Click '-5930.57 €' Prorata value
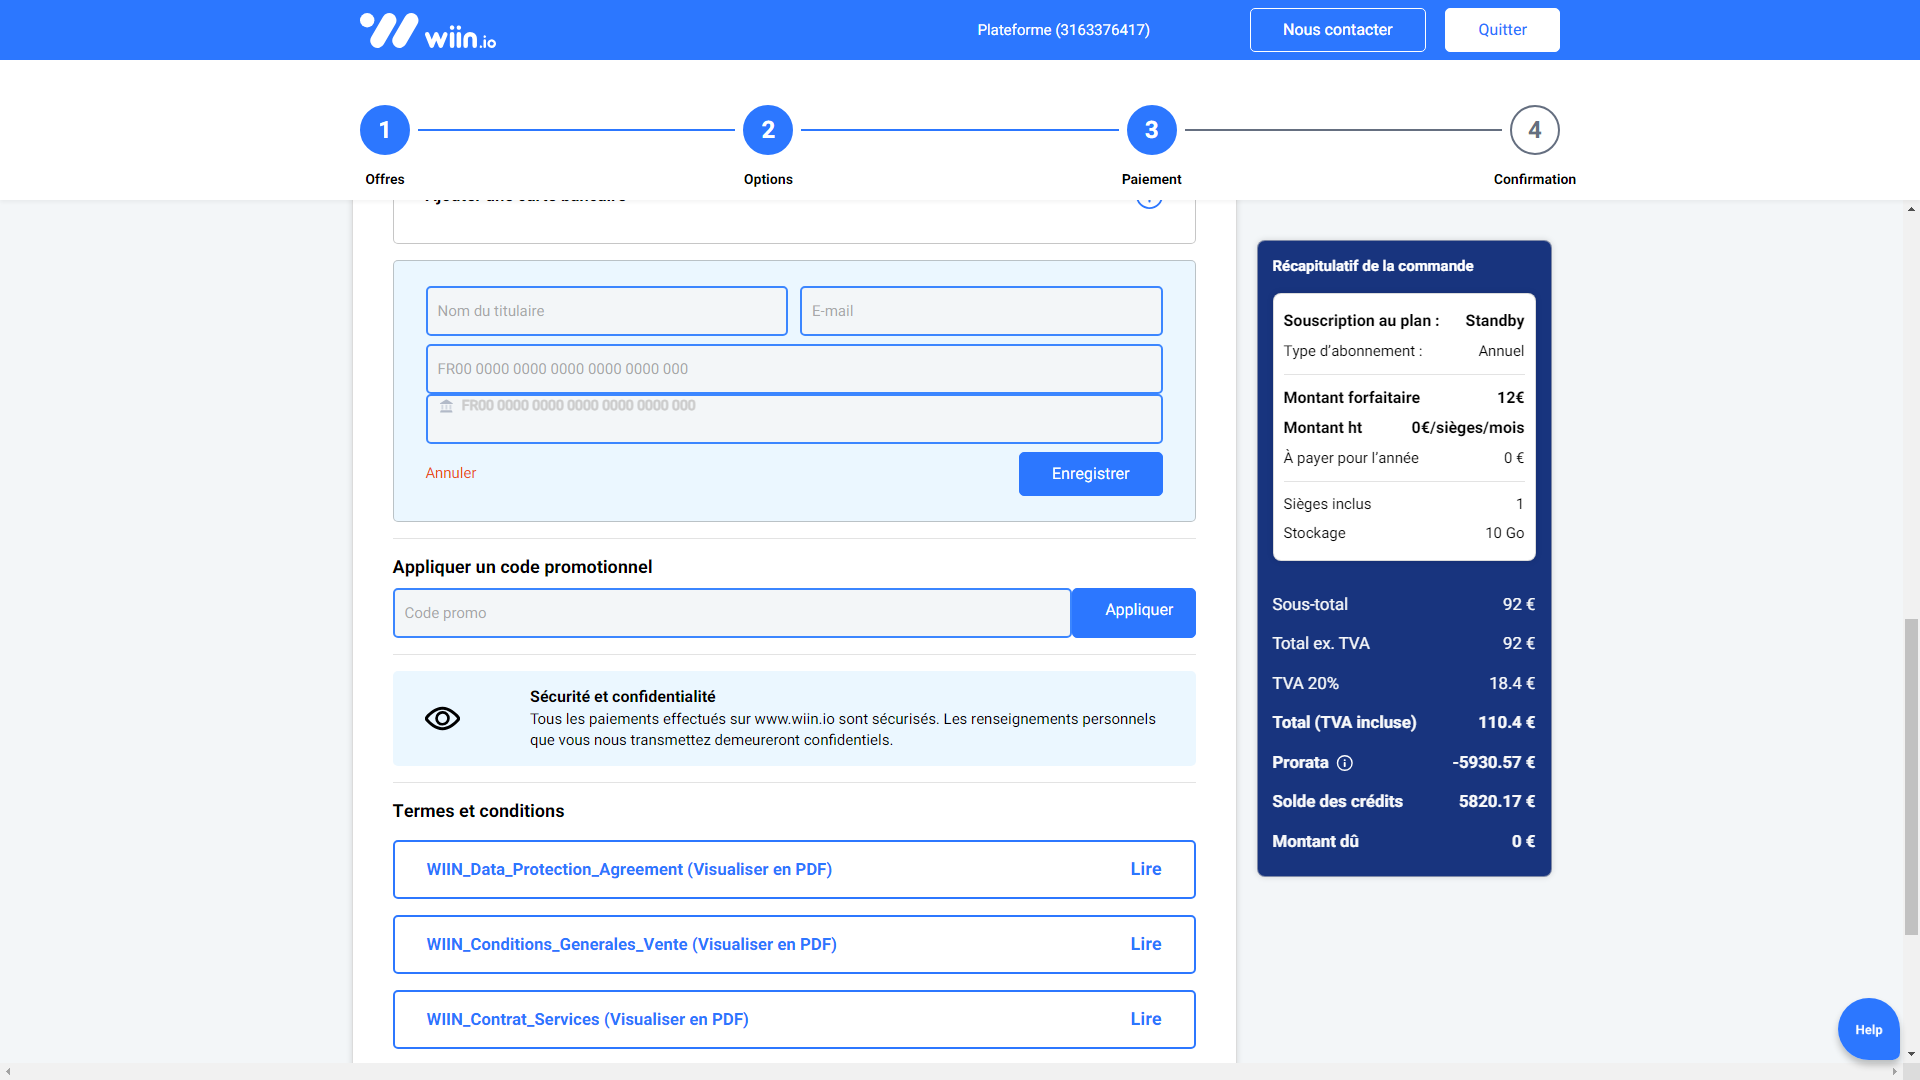Viewport: 1920px width, 1080px height. point(1494,762)
